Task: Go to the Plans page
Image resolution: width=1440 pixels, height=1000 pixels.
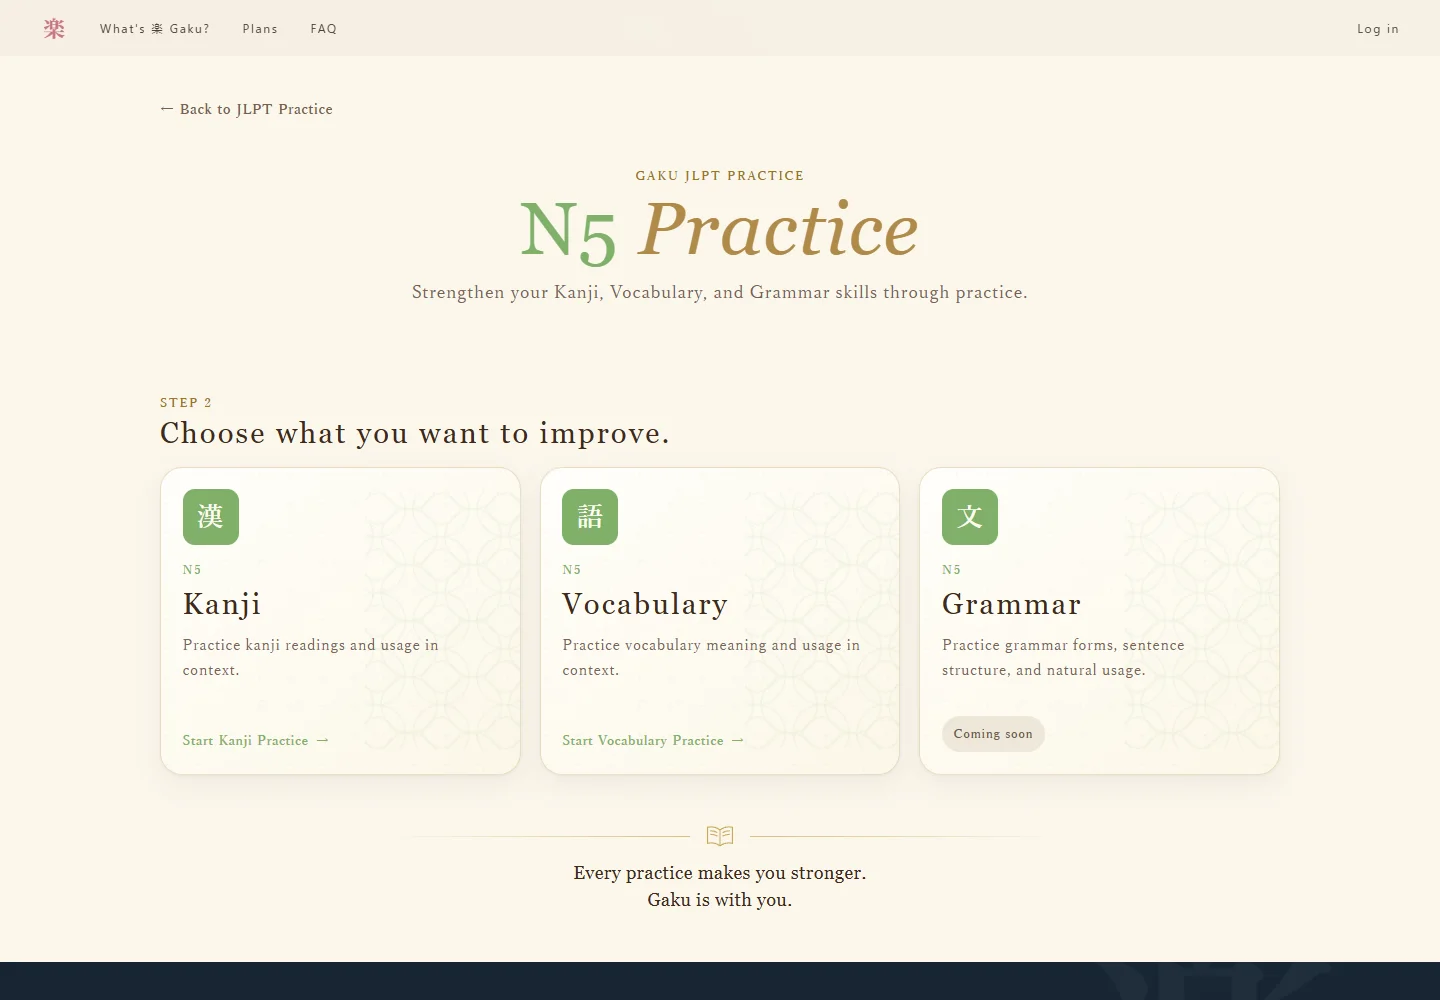Action: coord(260,29)
